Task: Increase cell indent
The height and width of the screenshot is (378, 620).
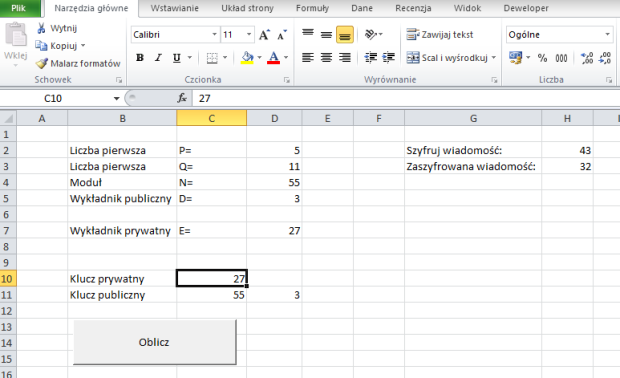Action: [388, 58]
